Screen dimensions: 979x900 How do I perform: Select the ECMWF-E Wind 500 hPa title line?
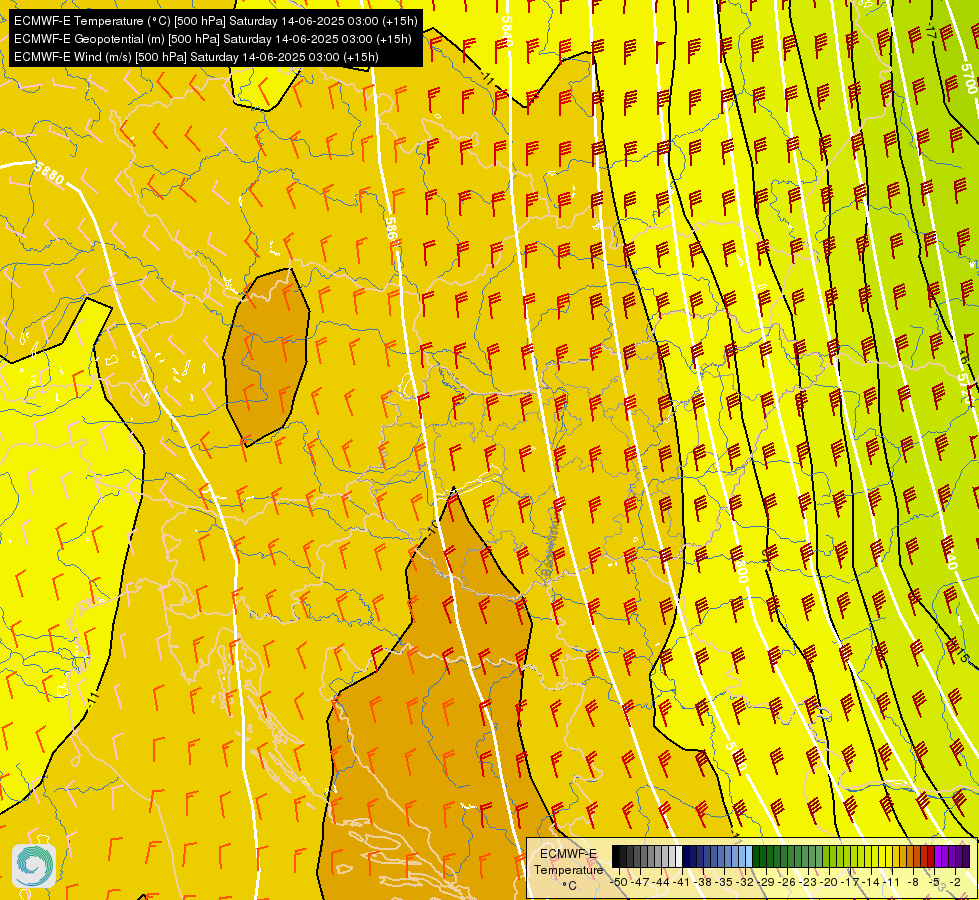(196, 57)
